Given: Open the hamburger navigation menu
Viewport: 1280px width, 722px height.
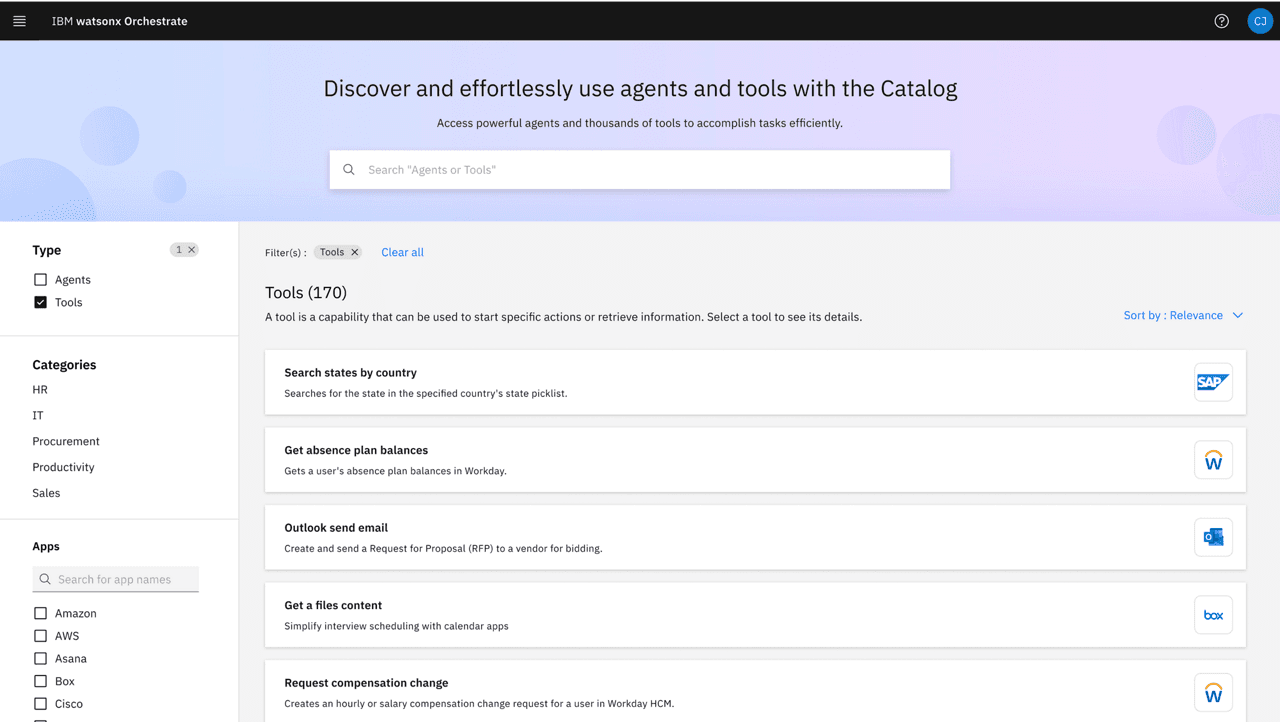Looking at the screenshot, I should 19,21.
